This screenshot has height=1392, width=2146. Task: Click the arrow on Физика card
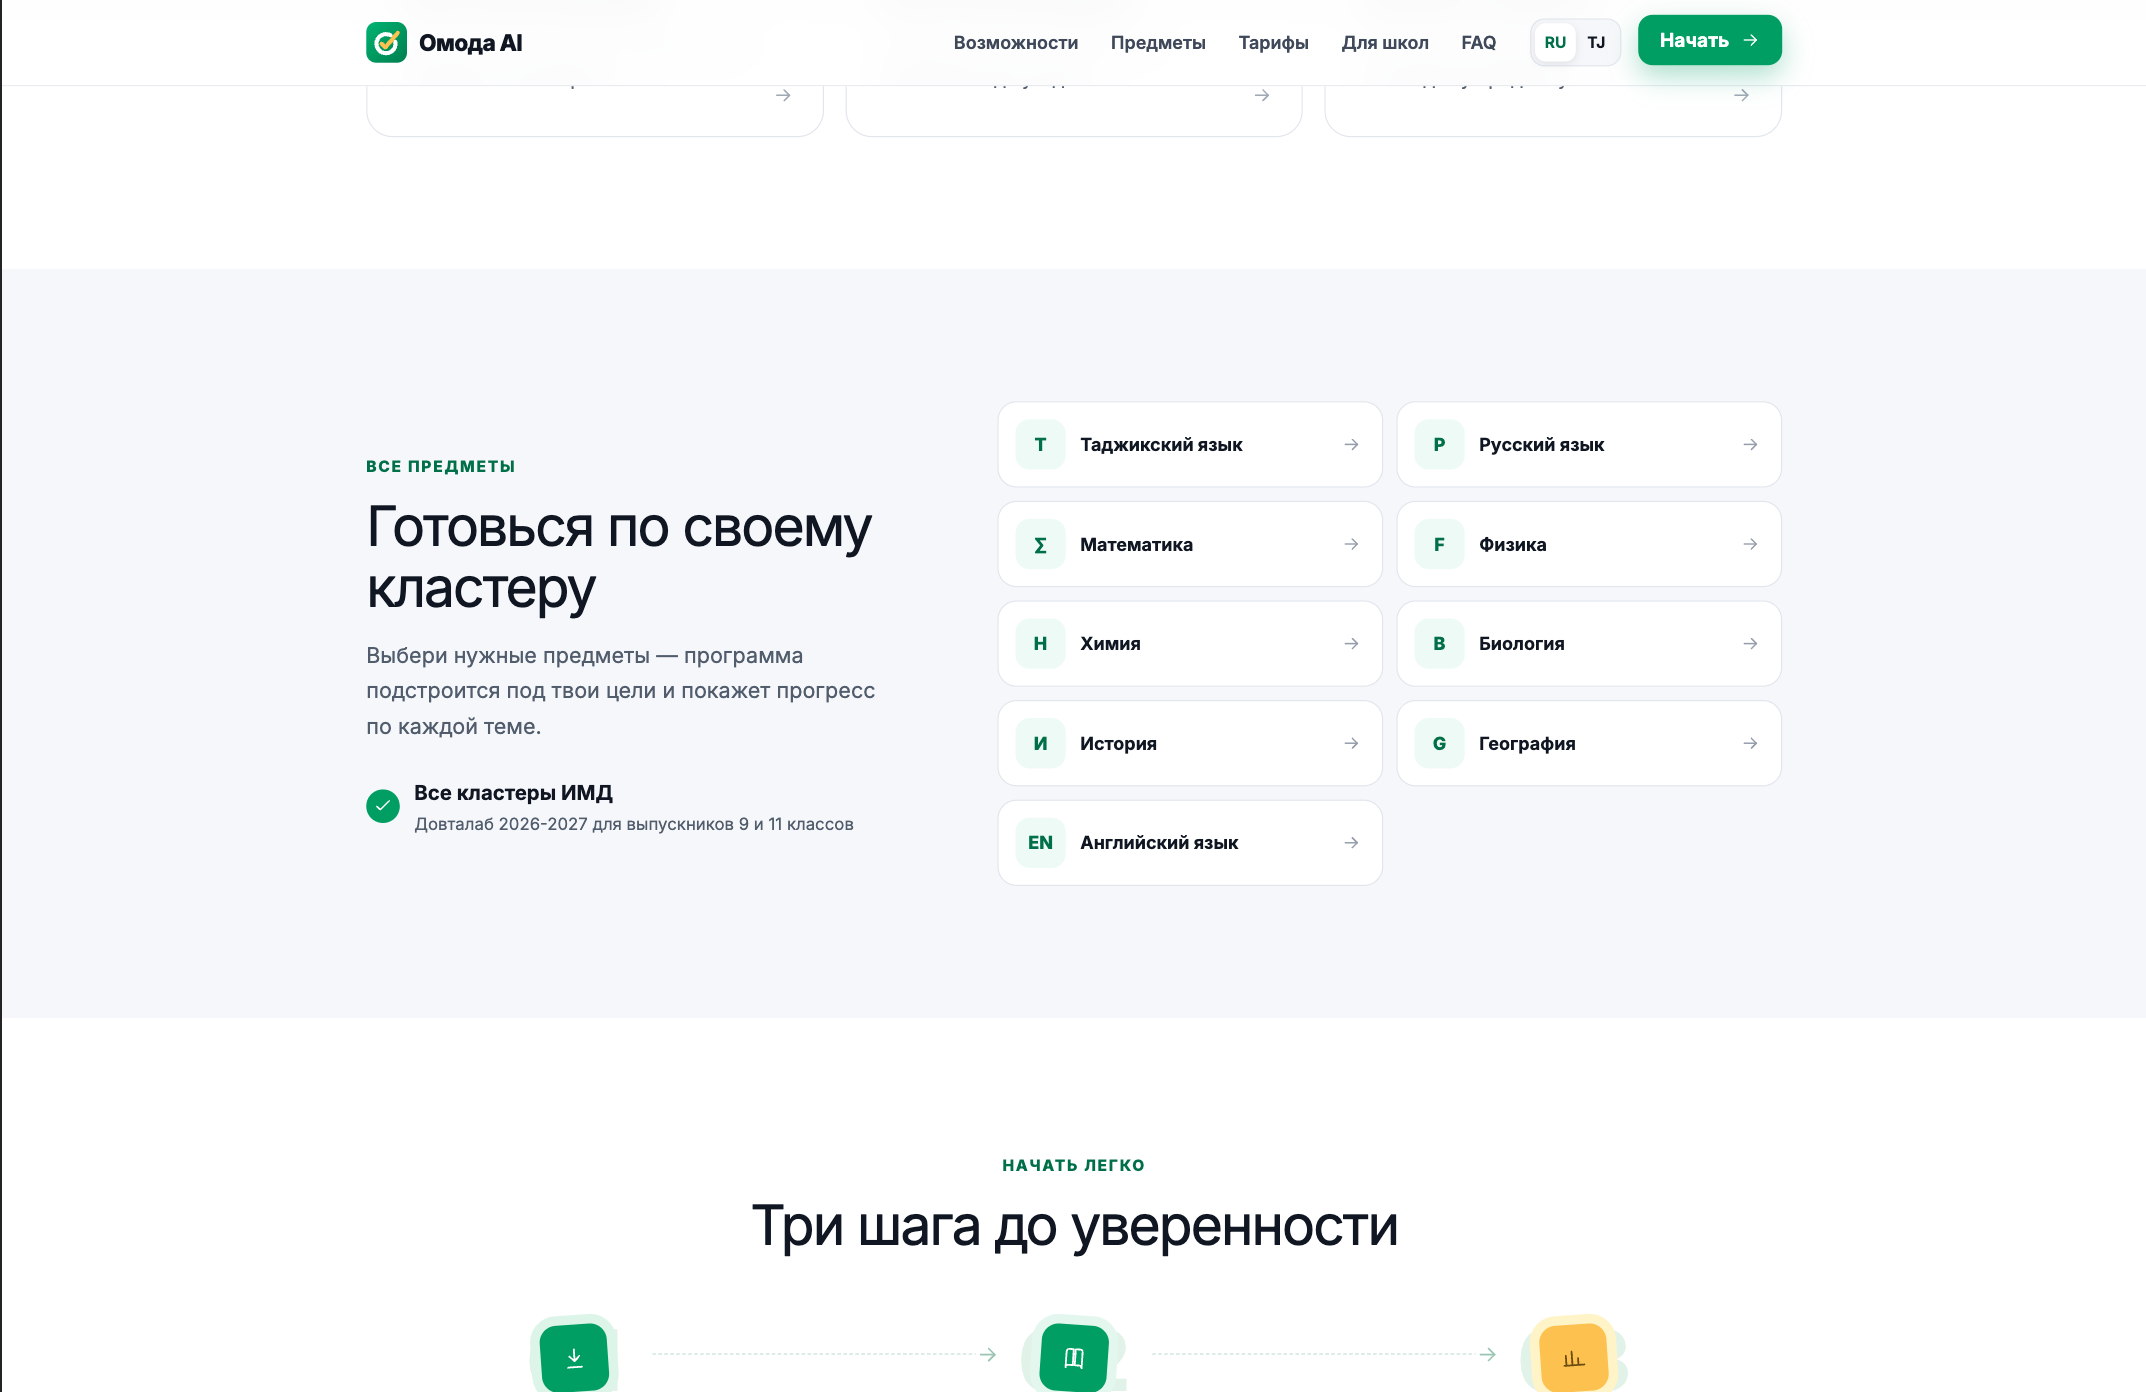(x=1750, y=544)
